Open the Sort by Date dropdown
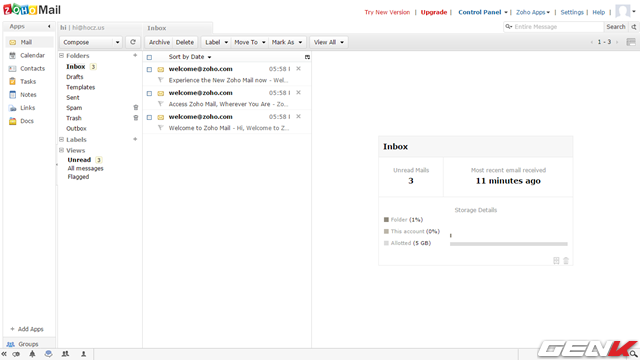Screen dimensions: 640x360 190,57
